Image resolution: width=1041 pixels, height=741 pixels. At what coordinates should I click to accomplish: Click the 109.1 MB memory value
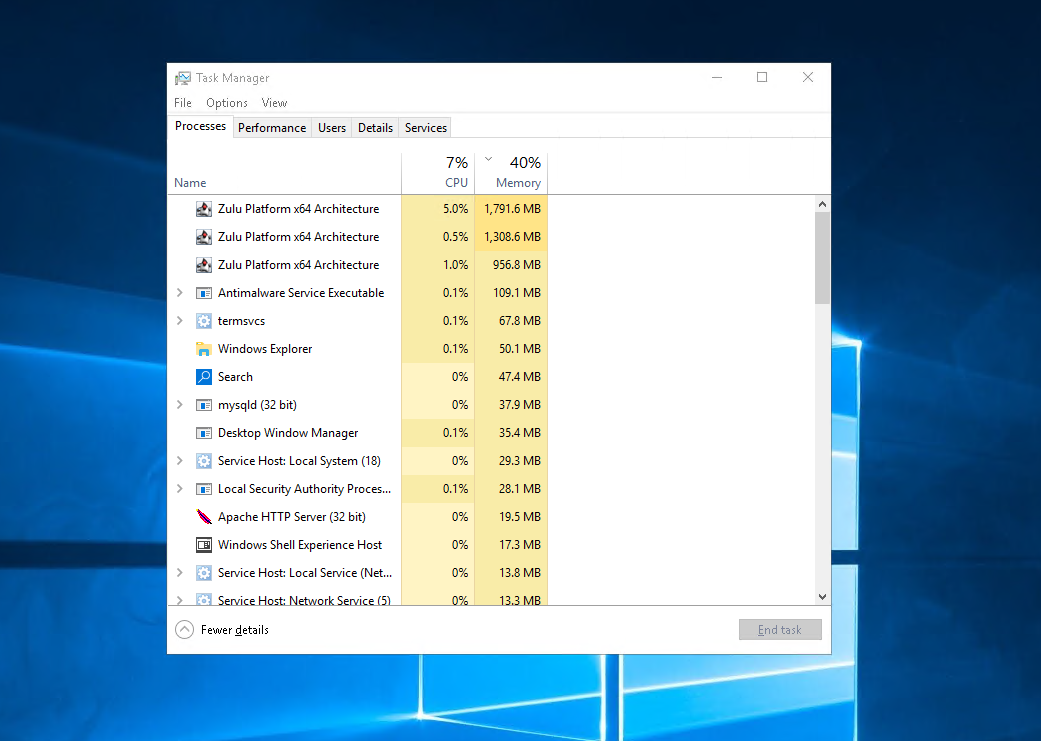tap(517, 293)
